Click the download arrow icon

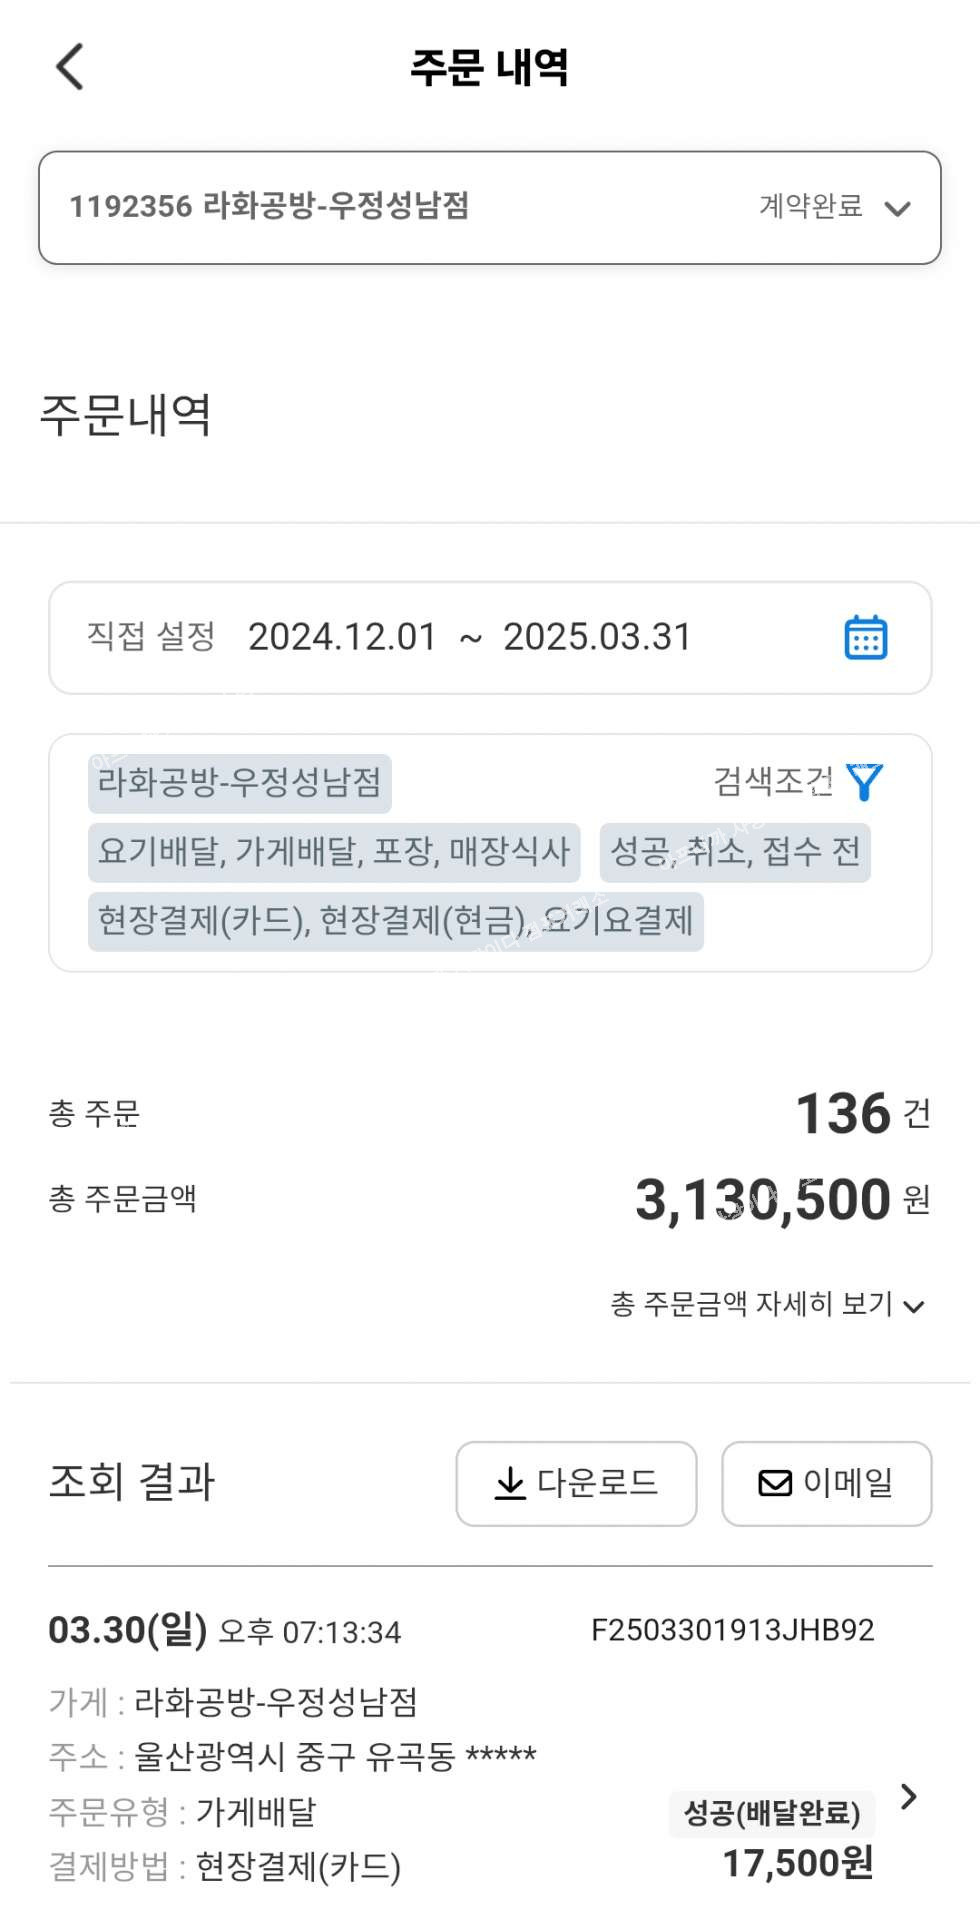pos(510,1483)
